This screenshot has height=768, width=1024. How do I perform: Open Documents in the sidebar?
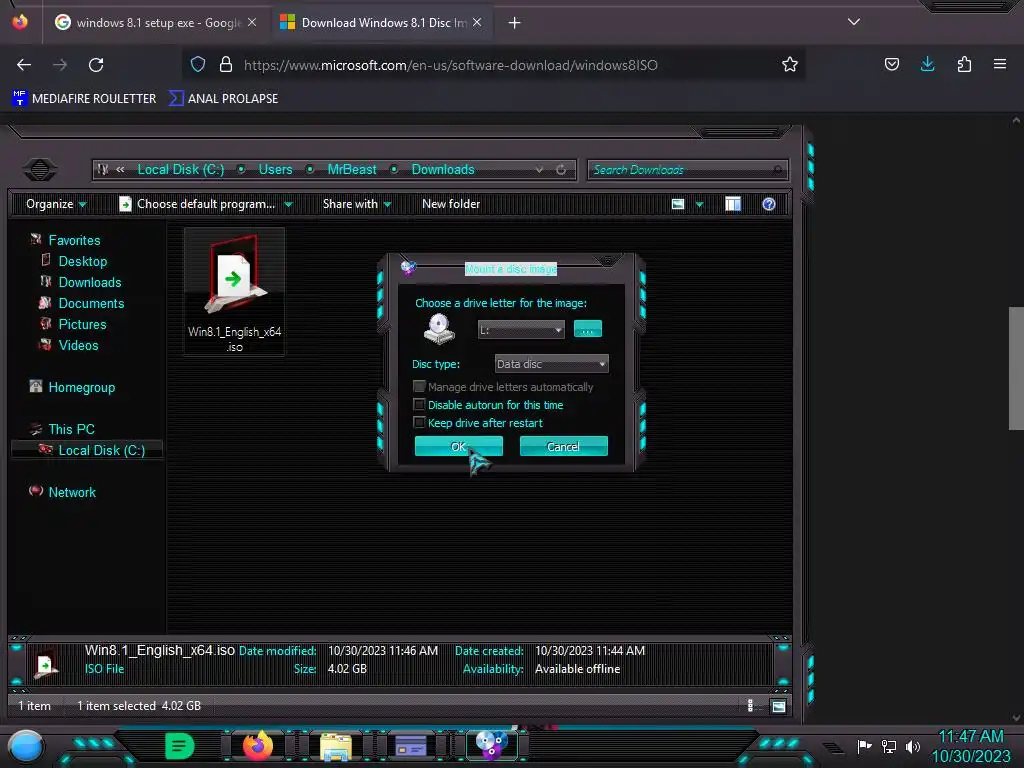coord(91,303)
